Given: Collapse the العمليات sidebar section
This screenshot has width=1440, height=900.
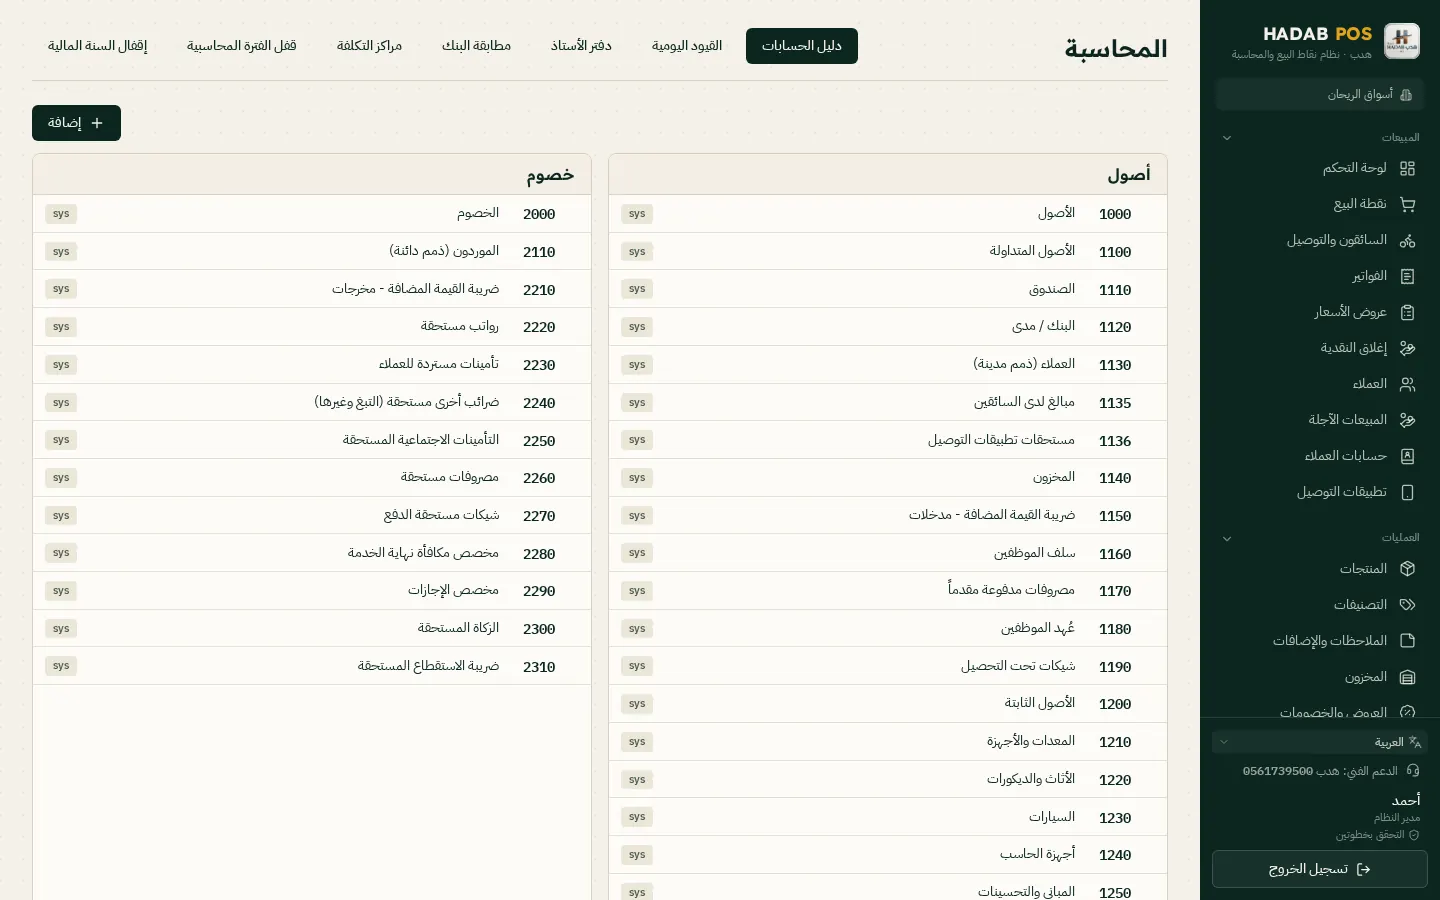Looking at the screenshot, I should point(1227,538).
